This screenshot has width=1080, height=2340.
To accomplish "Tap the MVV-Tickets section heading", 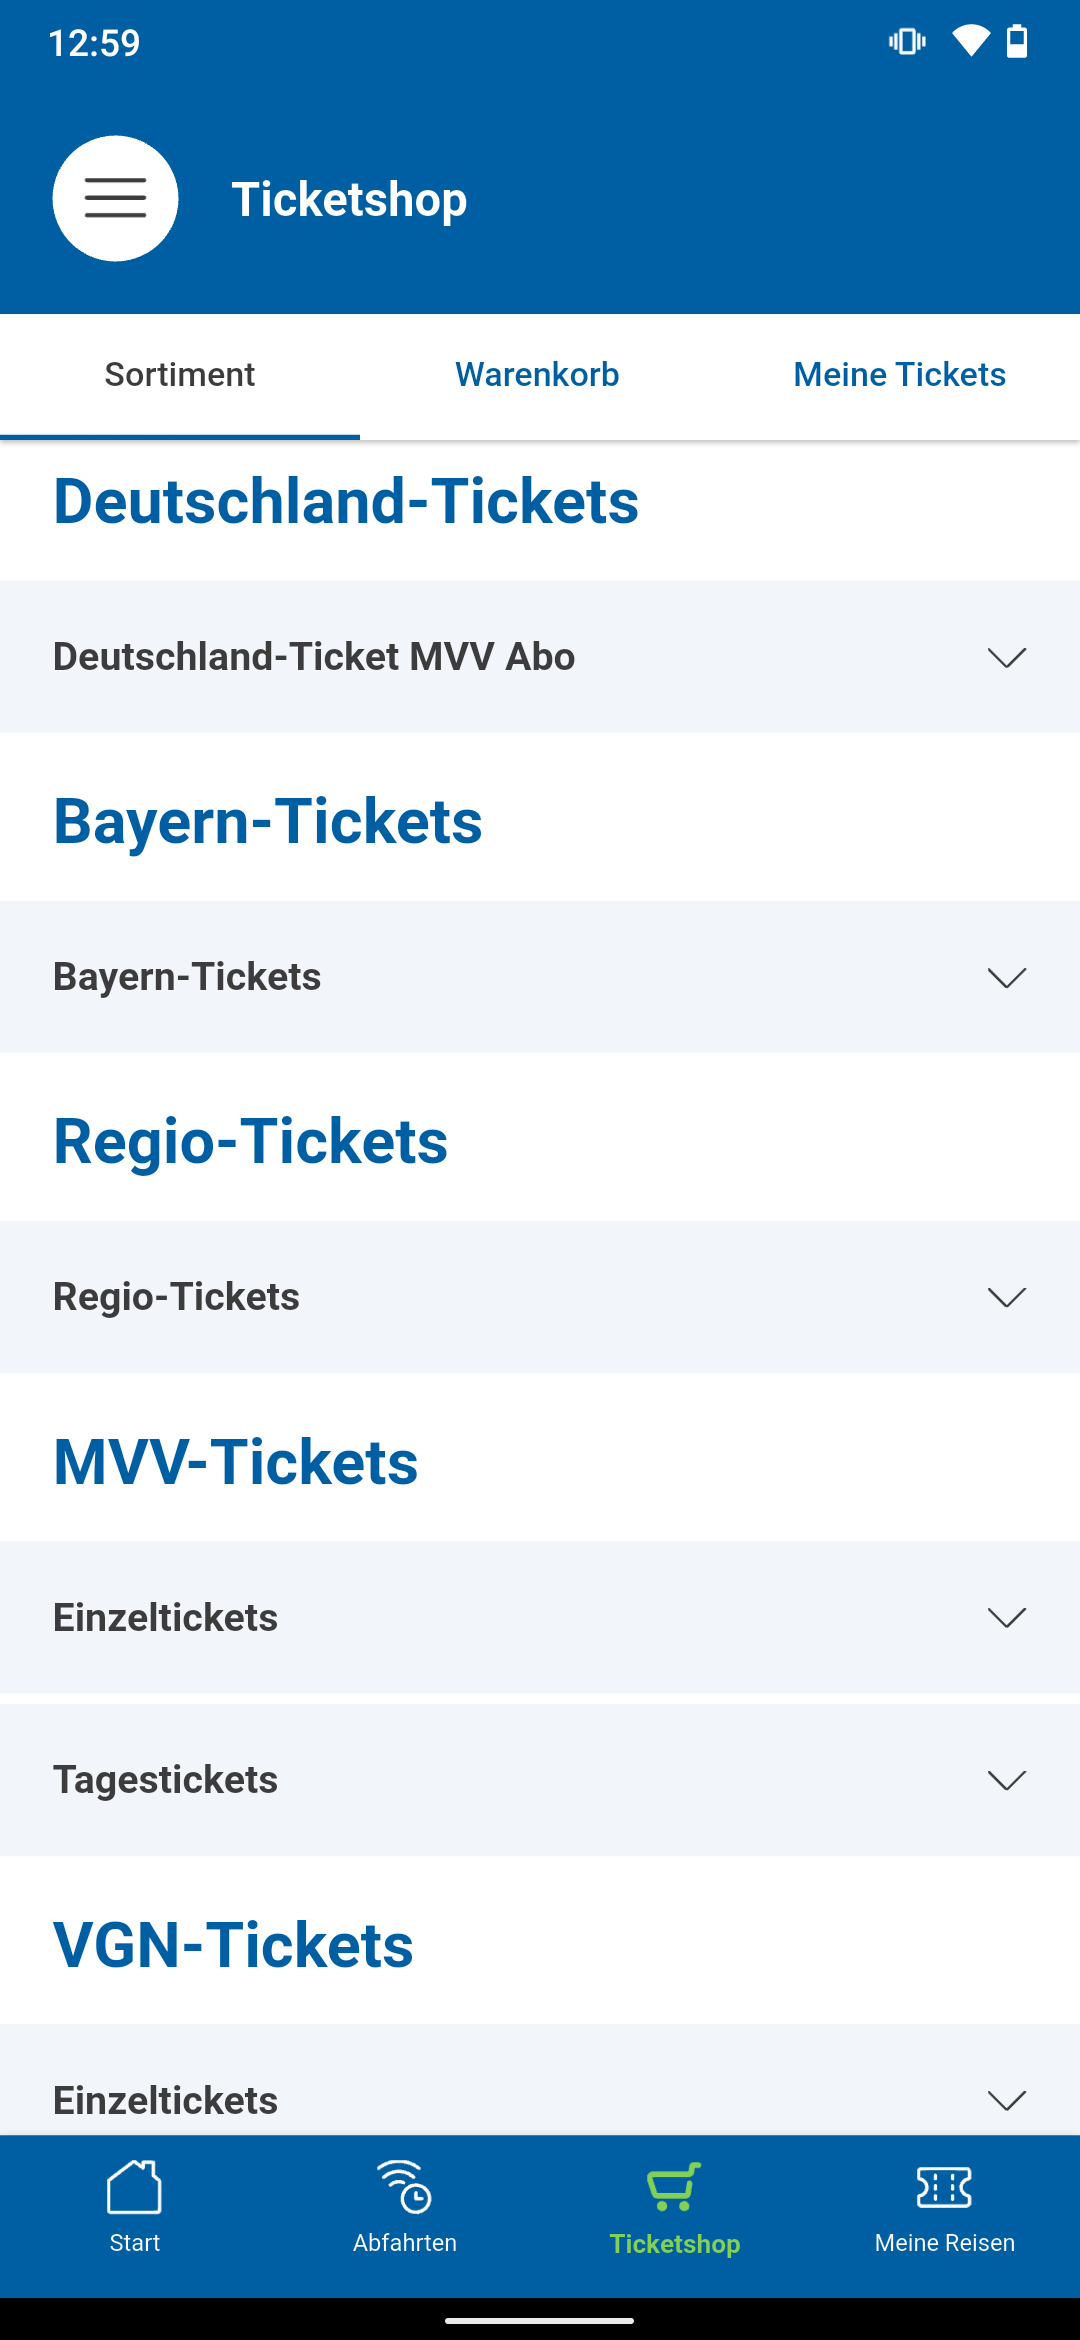I will click(236, 1462).
